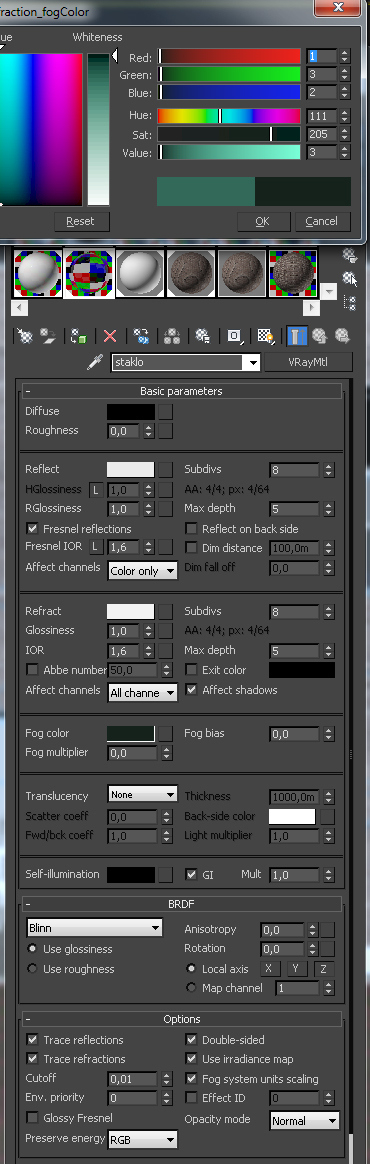
Task: Open the Blinn BRDF type dropdown
Action: coord(94,929)
